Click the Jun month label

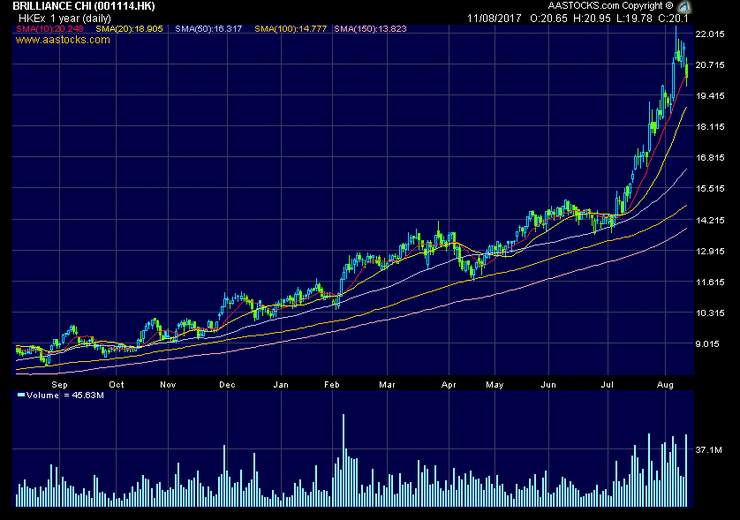coord(548,385)
